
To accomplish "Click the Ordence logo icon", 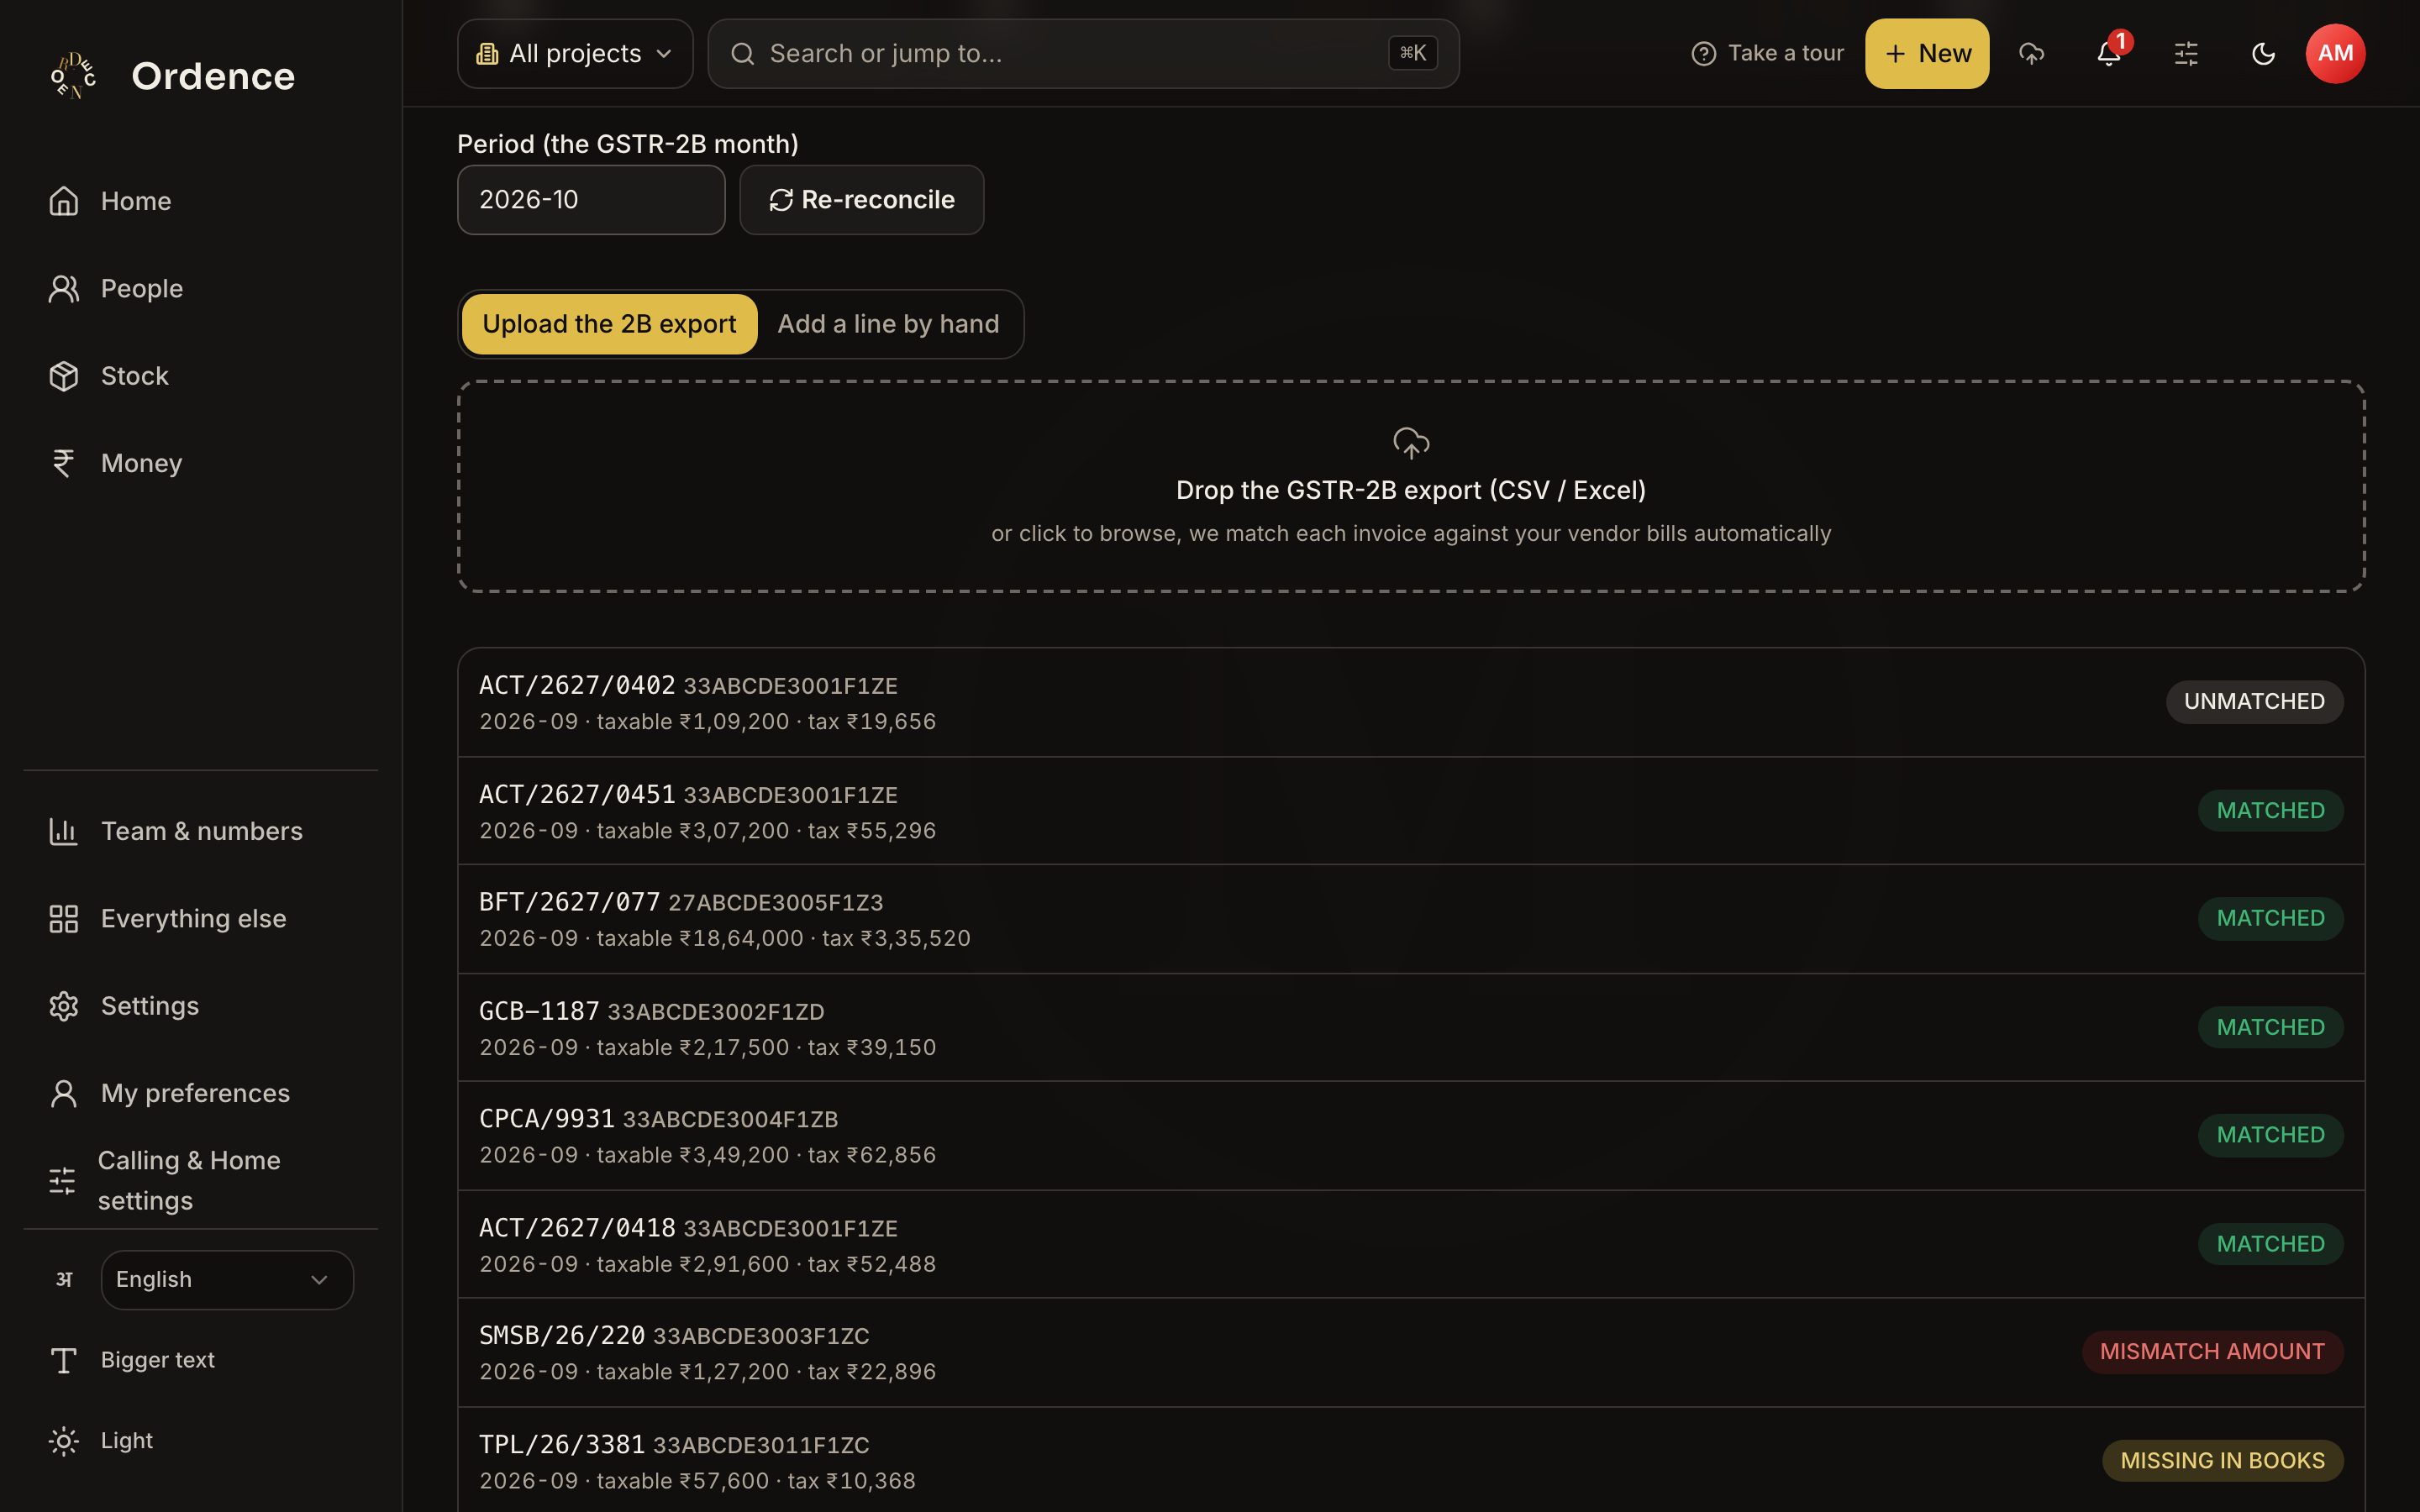I will [73, 76].
